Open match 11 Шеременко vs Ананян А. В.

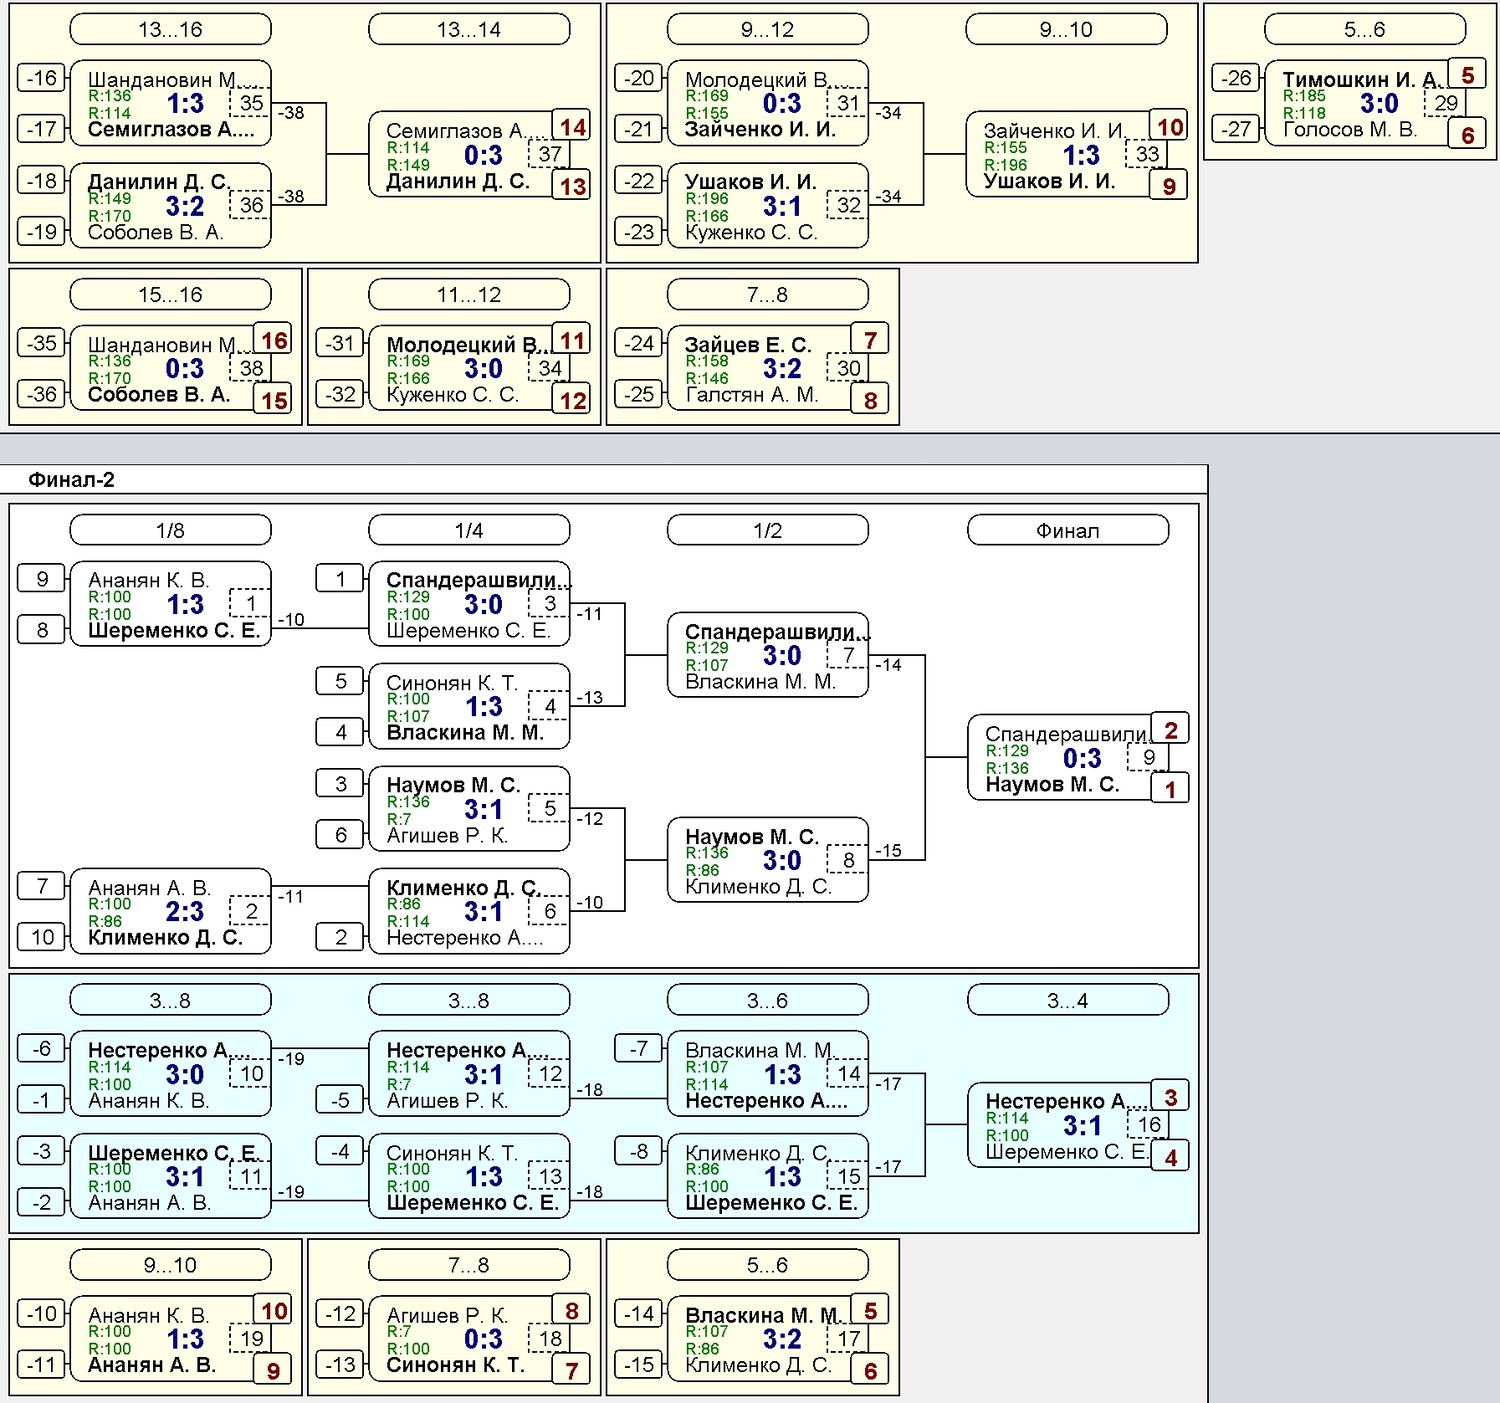[170, 1177]
